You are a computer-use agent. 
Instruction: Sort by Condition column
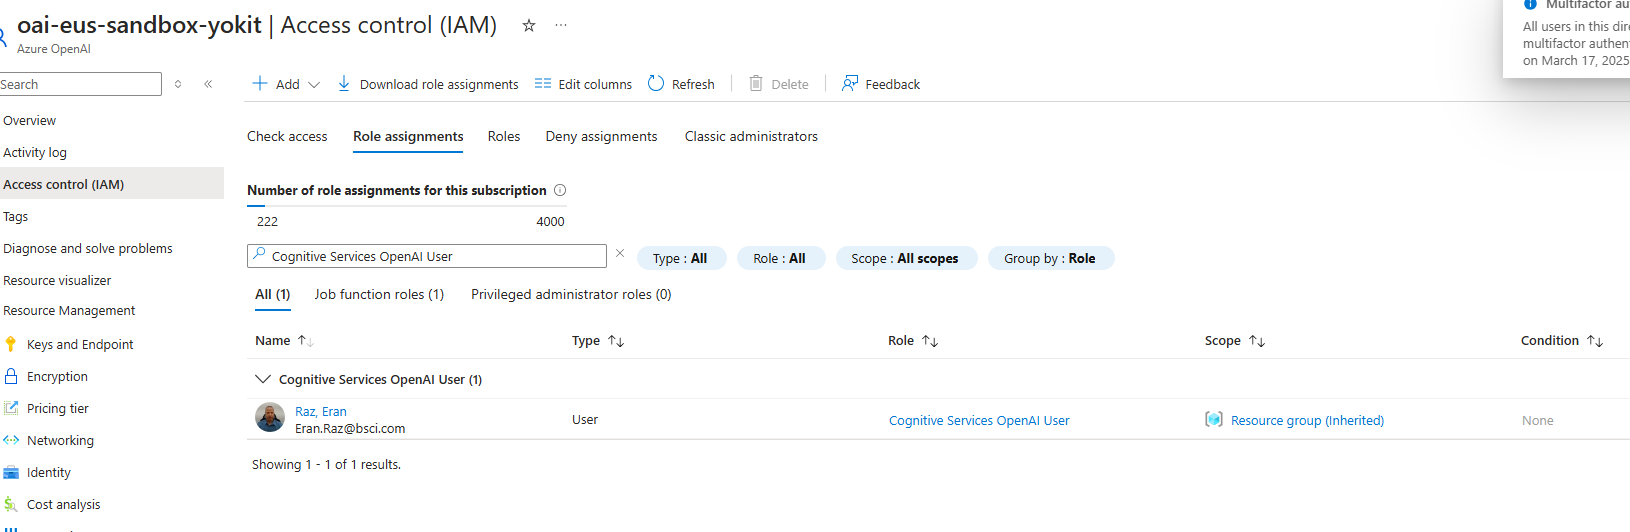point(1562,341)
